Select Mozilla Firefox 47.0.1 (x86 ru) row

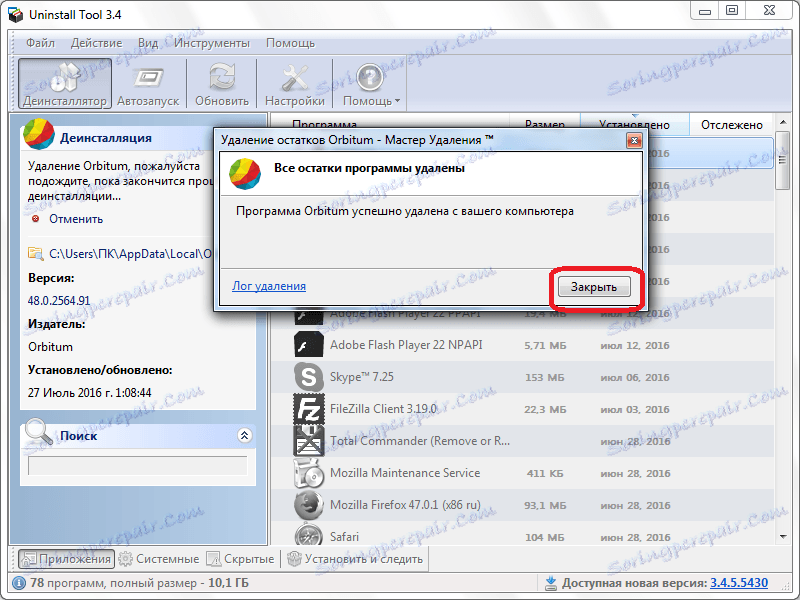pos(522,505)
